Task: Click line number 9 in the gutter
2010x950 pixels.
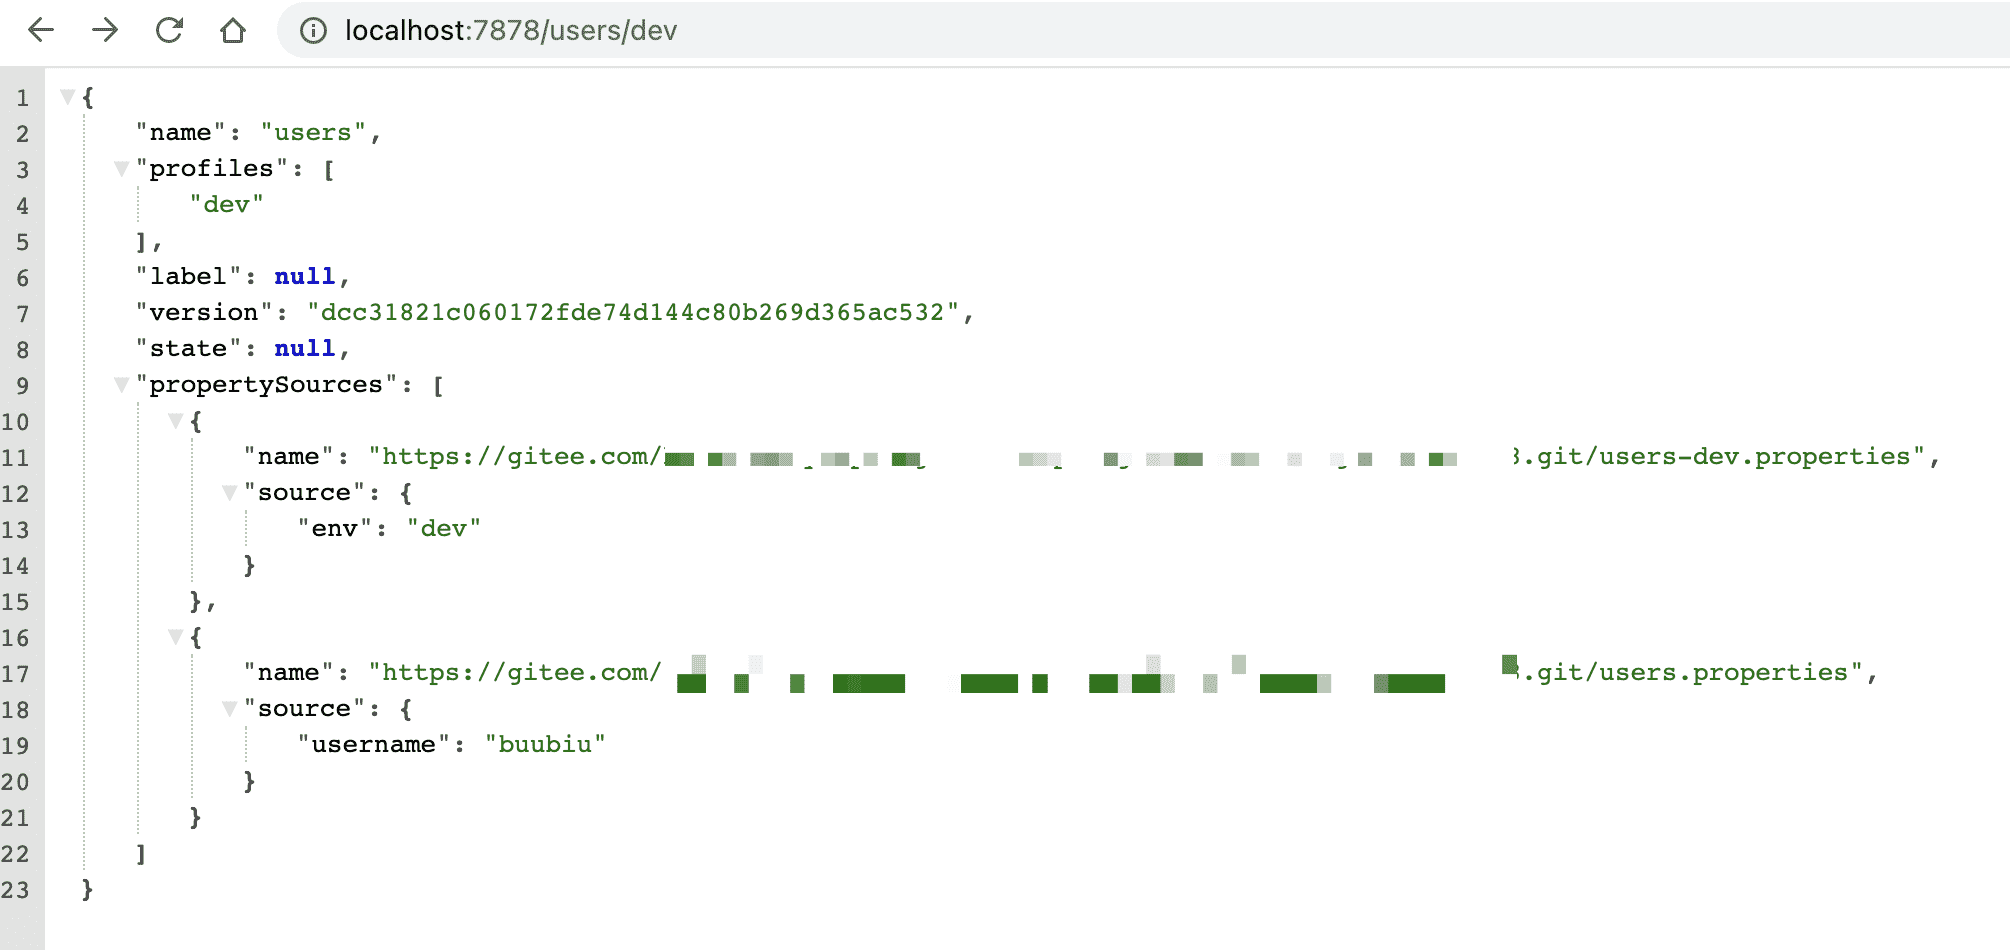Action: coord(22,386)
